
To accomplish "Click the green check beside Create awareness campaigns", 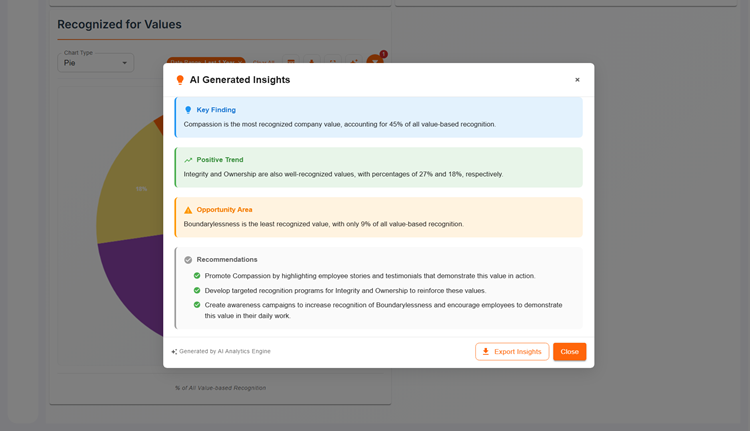I will (197, 304).
